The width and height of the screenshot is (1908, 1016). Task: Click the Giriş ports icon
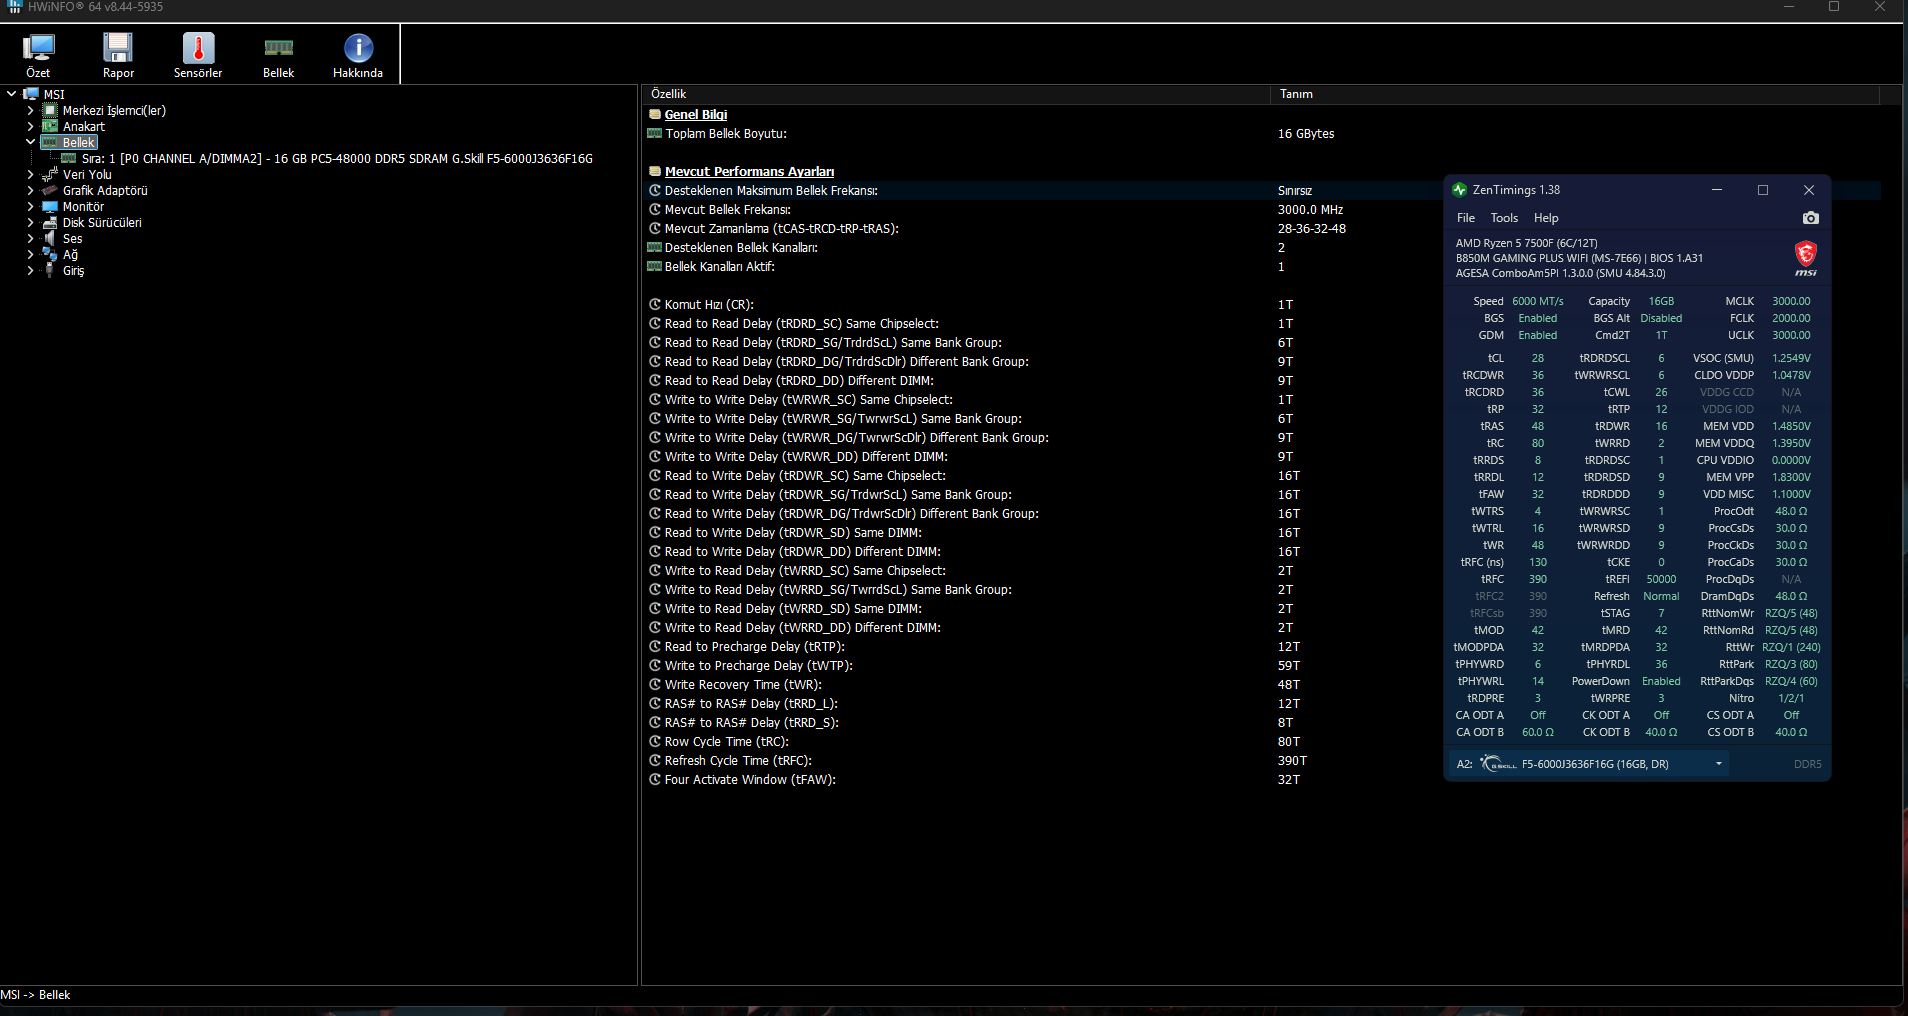[50, 270]
